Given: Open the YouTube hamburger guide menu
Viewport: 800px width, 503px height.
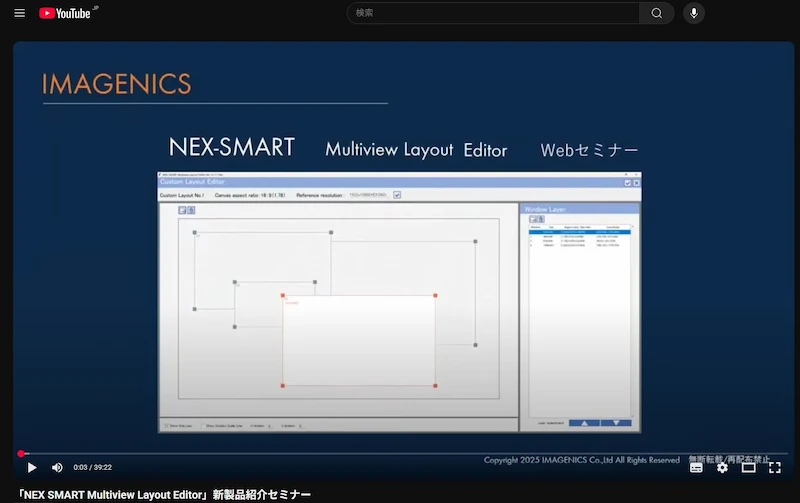Looking at the screenshot, I should click(x=19, y=13).
